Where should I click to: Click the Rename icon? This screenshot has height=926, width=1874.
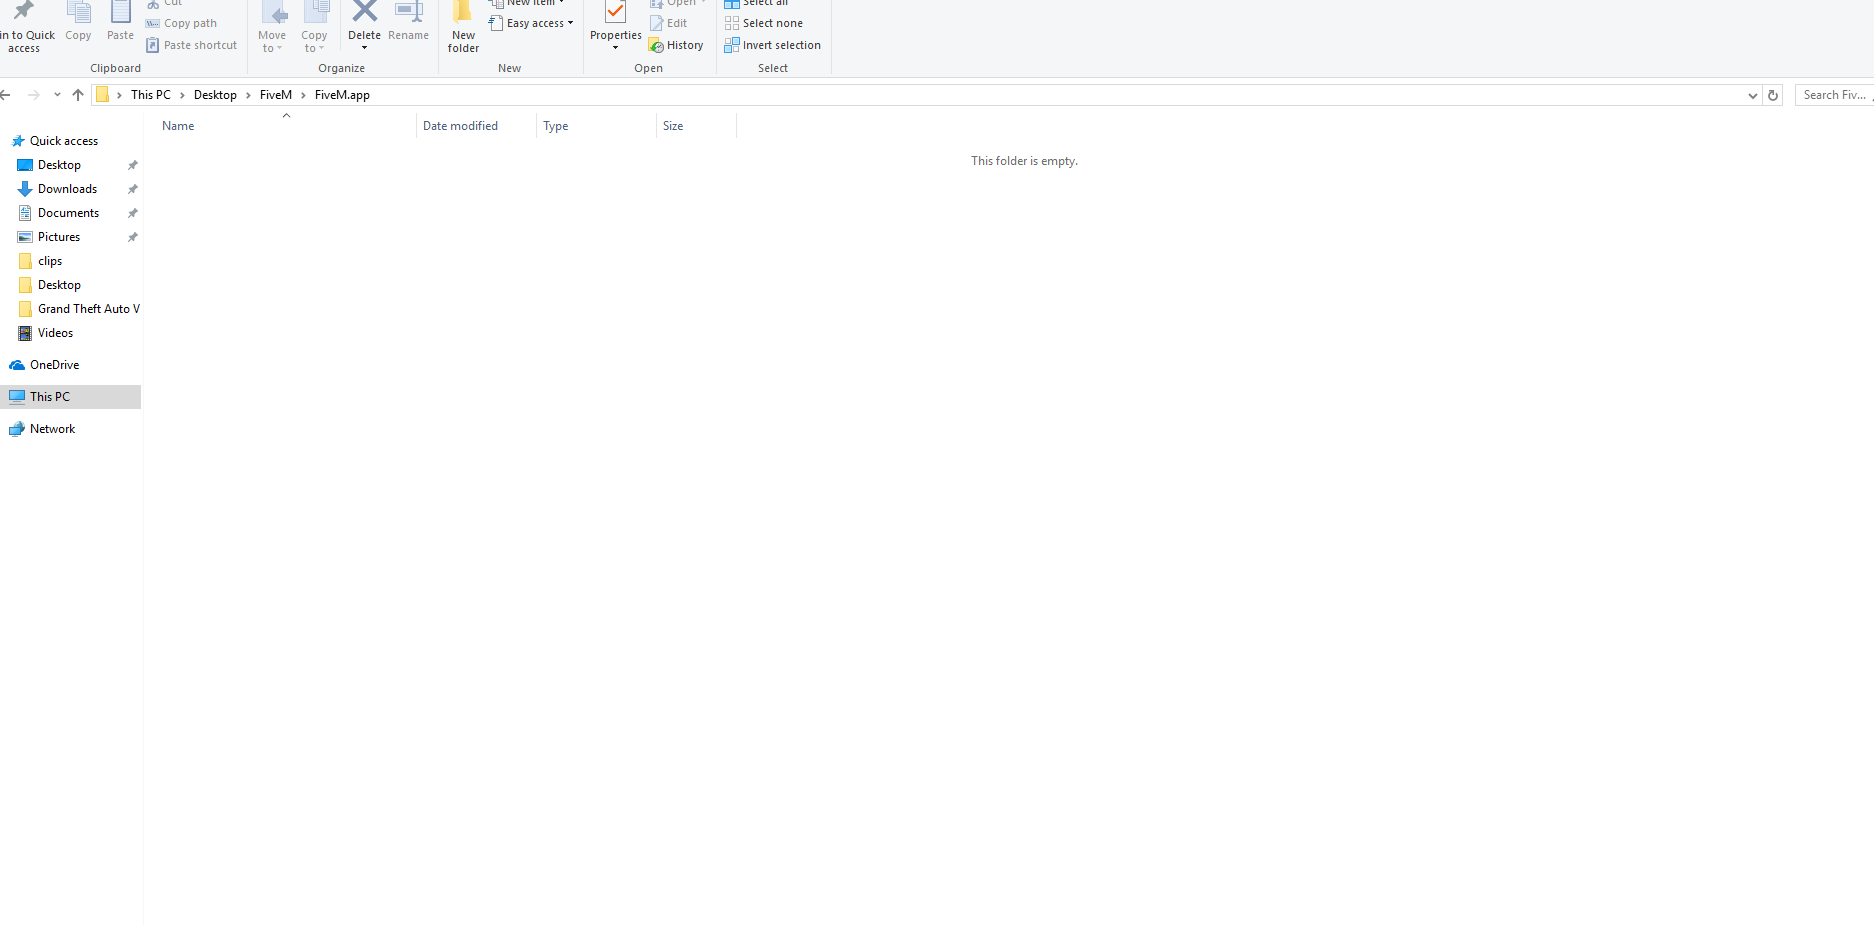(409, 12)
